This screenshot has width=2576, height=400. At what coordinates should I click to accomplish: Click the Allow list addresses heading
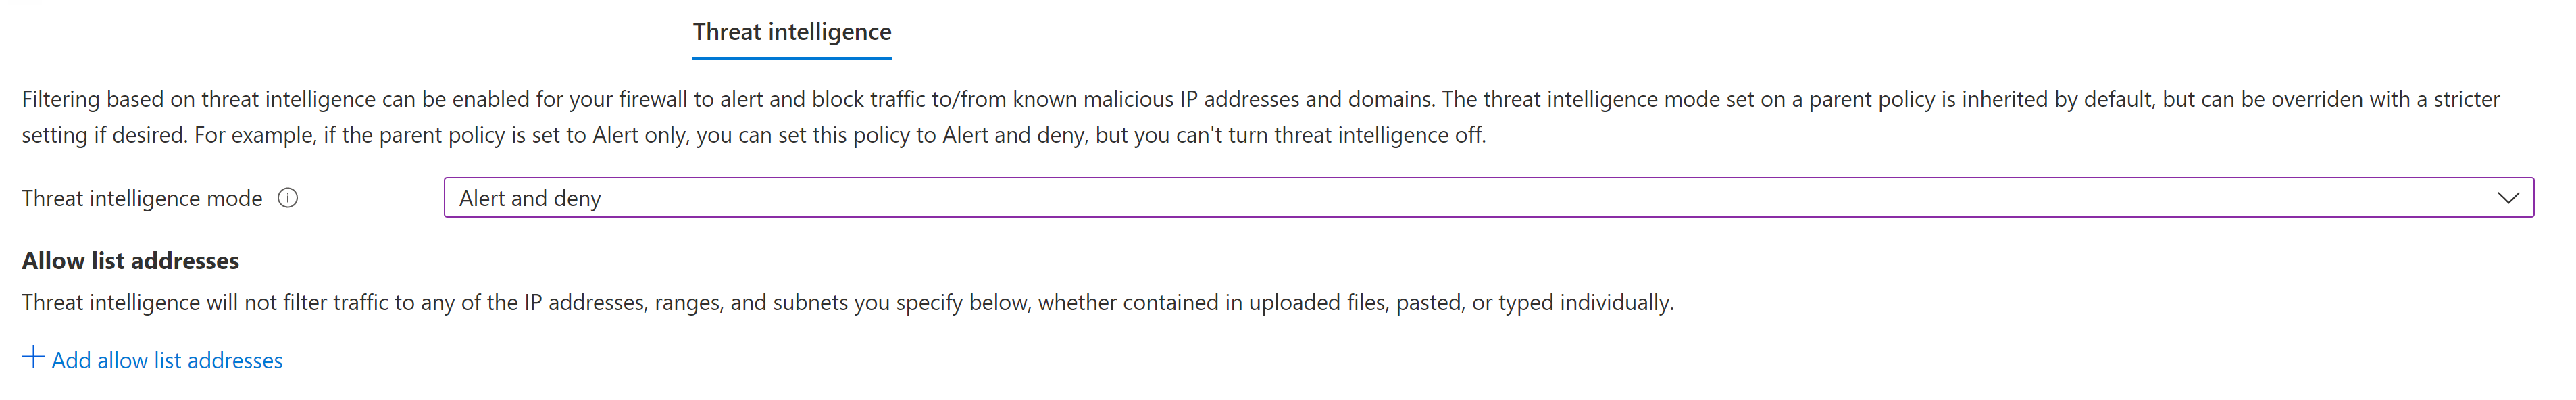(x=131, y=261)
